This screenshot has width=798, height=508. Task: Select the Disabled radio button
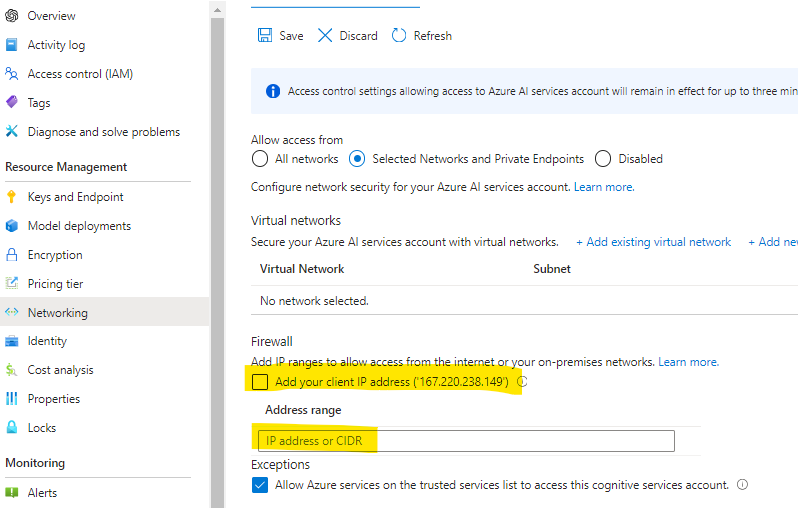pos(603,159)
